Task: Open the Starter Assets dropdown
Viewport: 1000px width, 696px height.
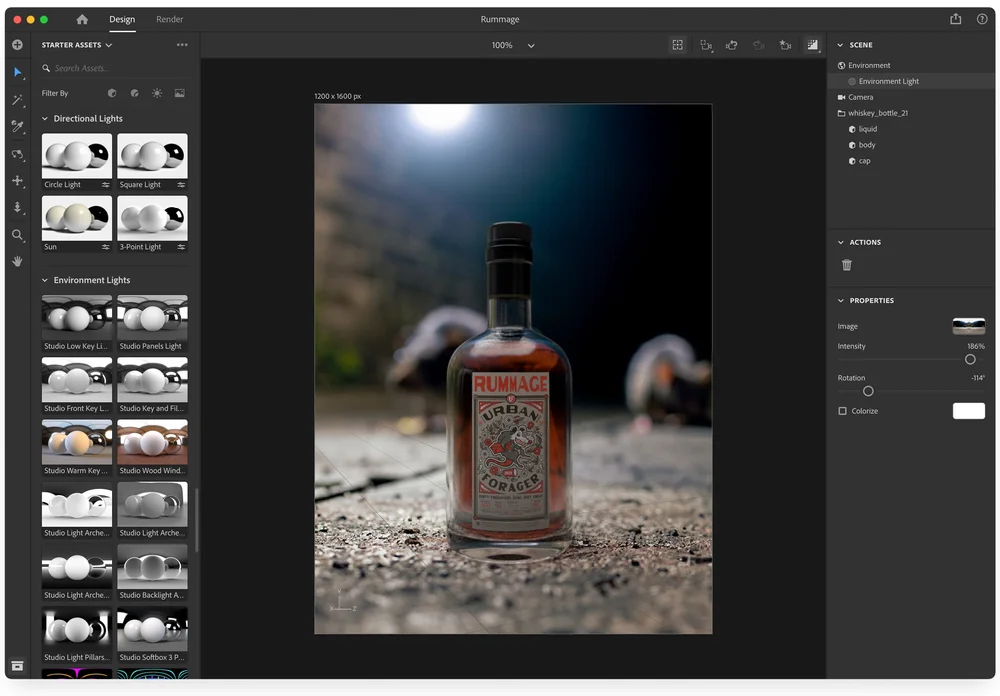Action: tap(77, 45)
